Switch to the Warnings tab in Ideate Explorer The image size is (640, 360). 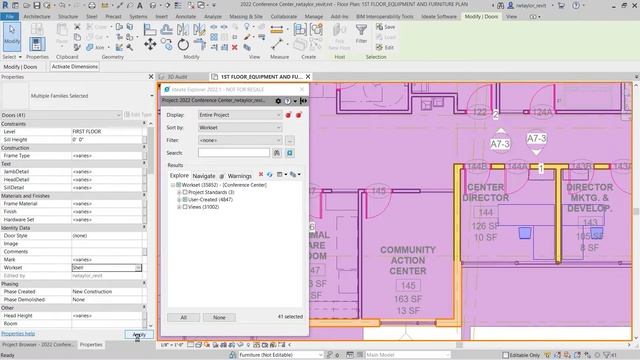click(x=239, y=176)
